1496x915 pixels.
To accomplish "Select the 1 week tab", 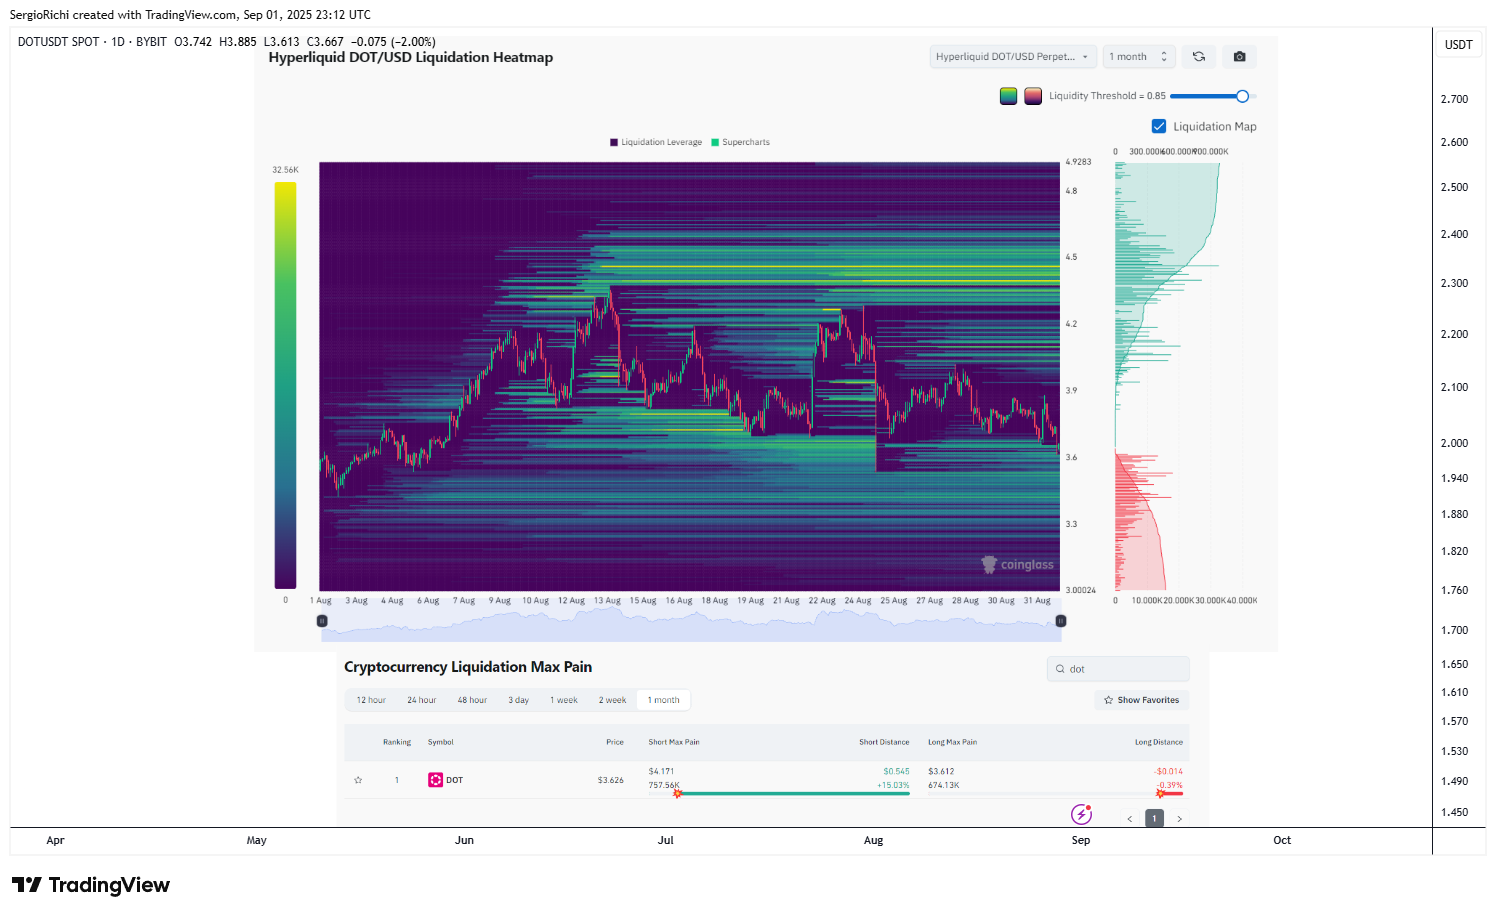I will point(564,700).
